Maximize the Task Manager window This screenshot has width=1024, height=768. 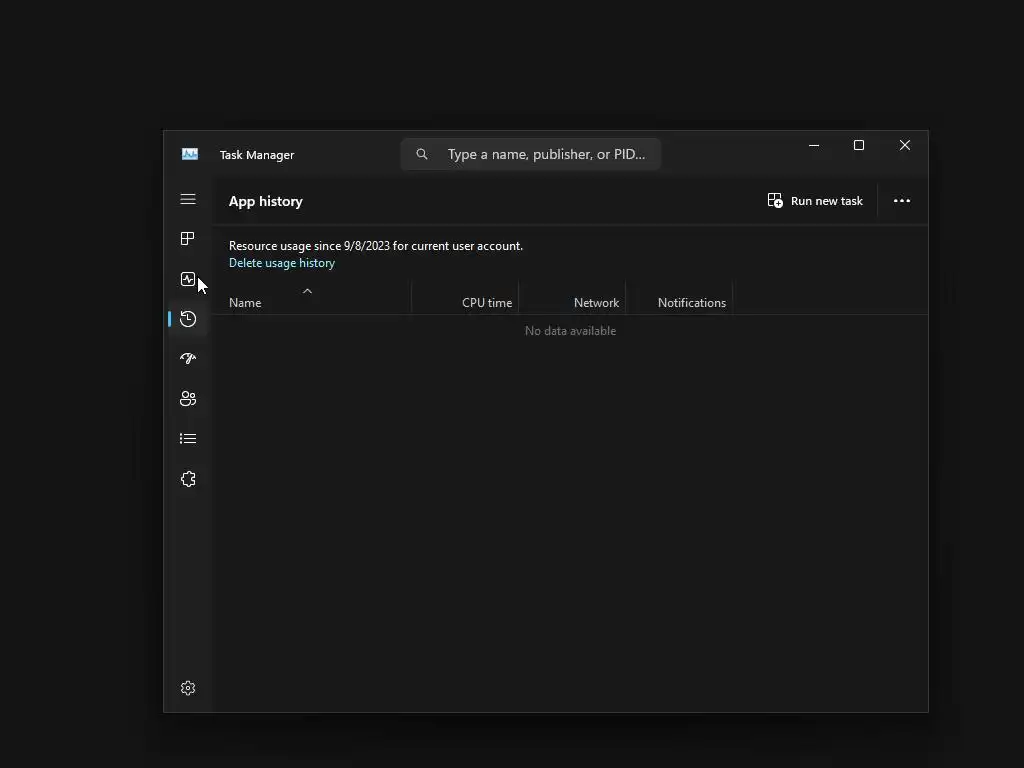click(x=859, y=145)
